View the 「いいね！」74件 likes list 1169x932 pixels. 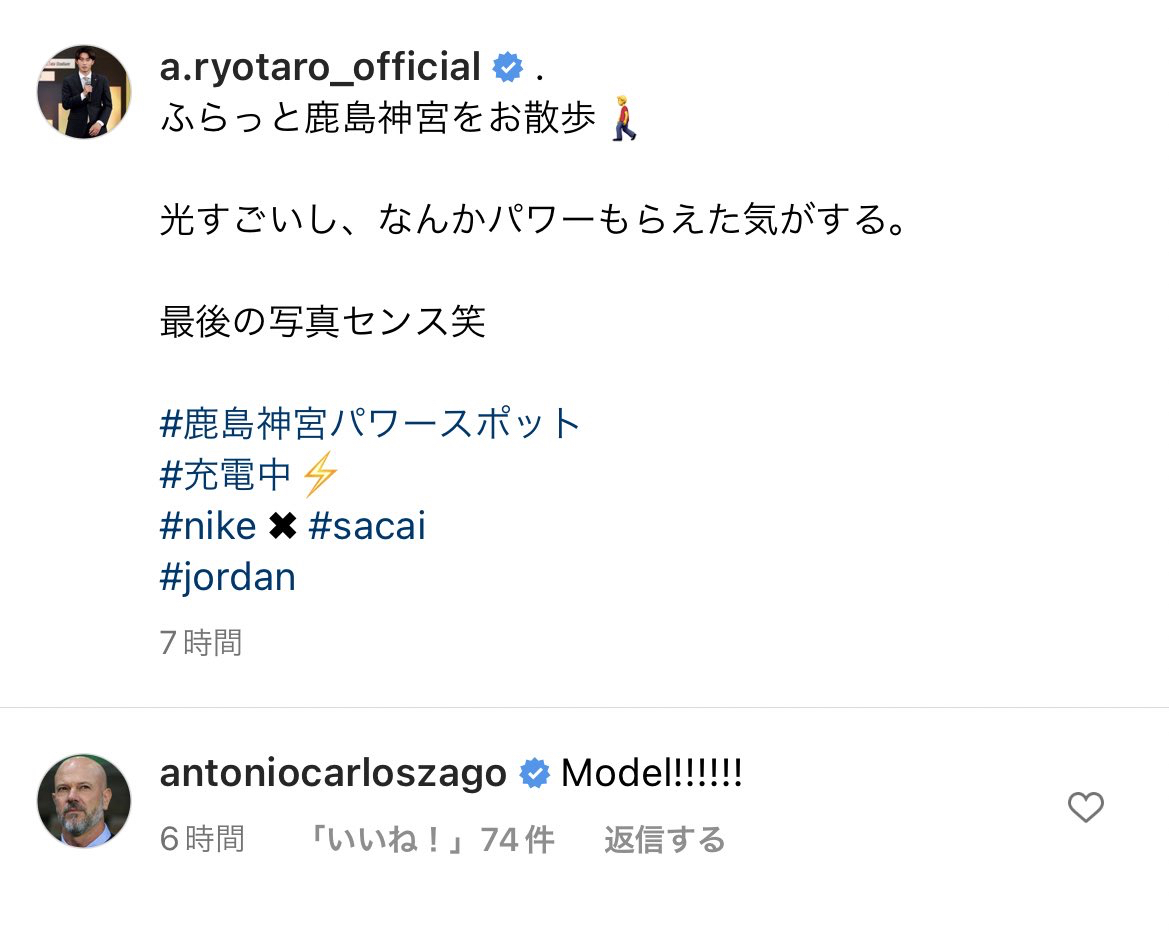[431, 840]
